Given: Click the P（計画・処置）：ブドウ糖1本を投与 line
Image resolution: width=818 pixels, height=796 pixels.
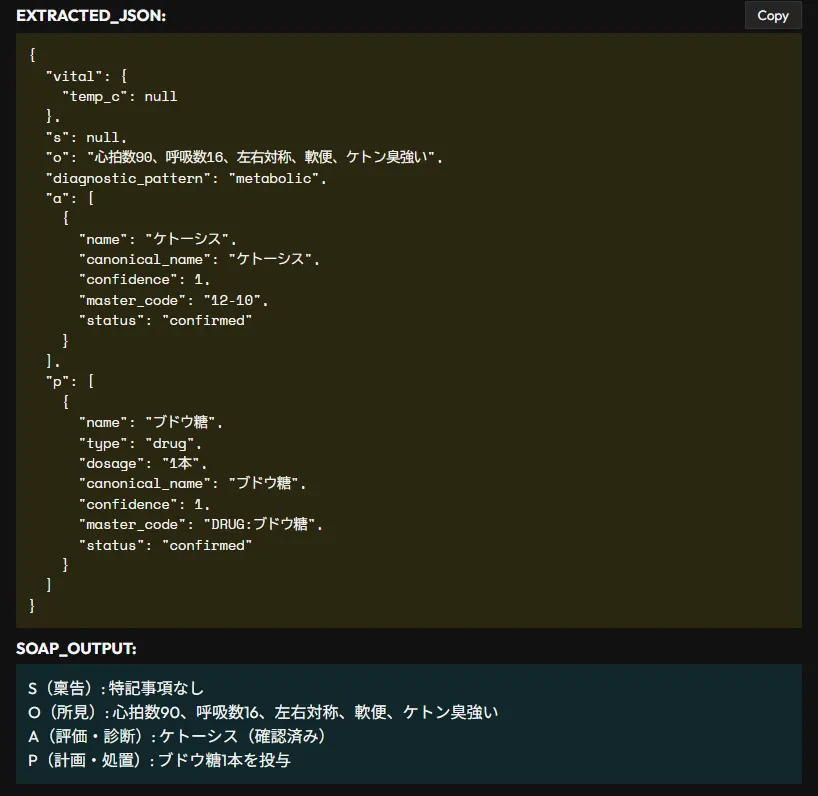Looking at the screenshot, I should point(159,761).
